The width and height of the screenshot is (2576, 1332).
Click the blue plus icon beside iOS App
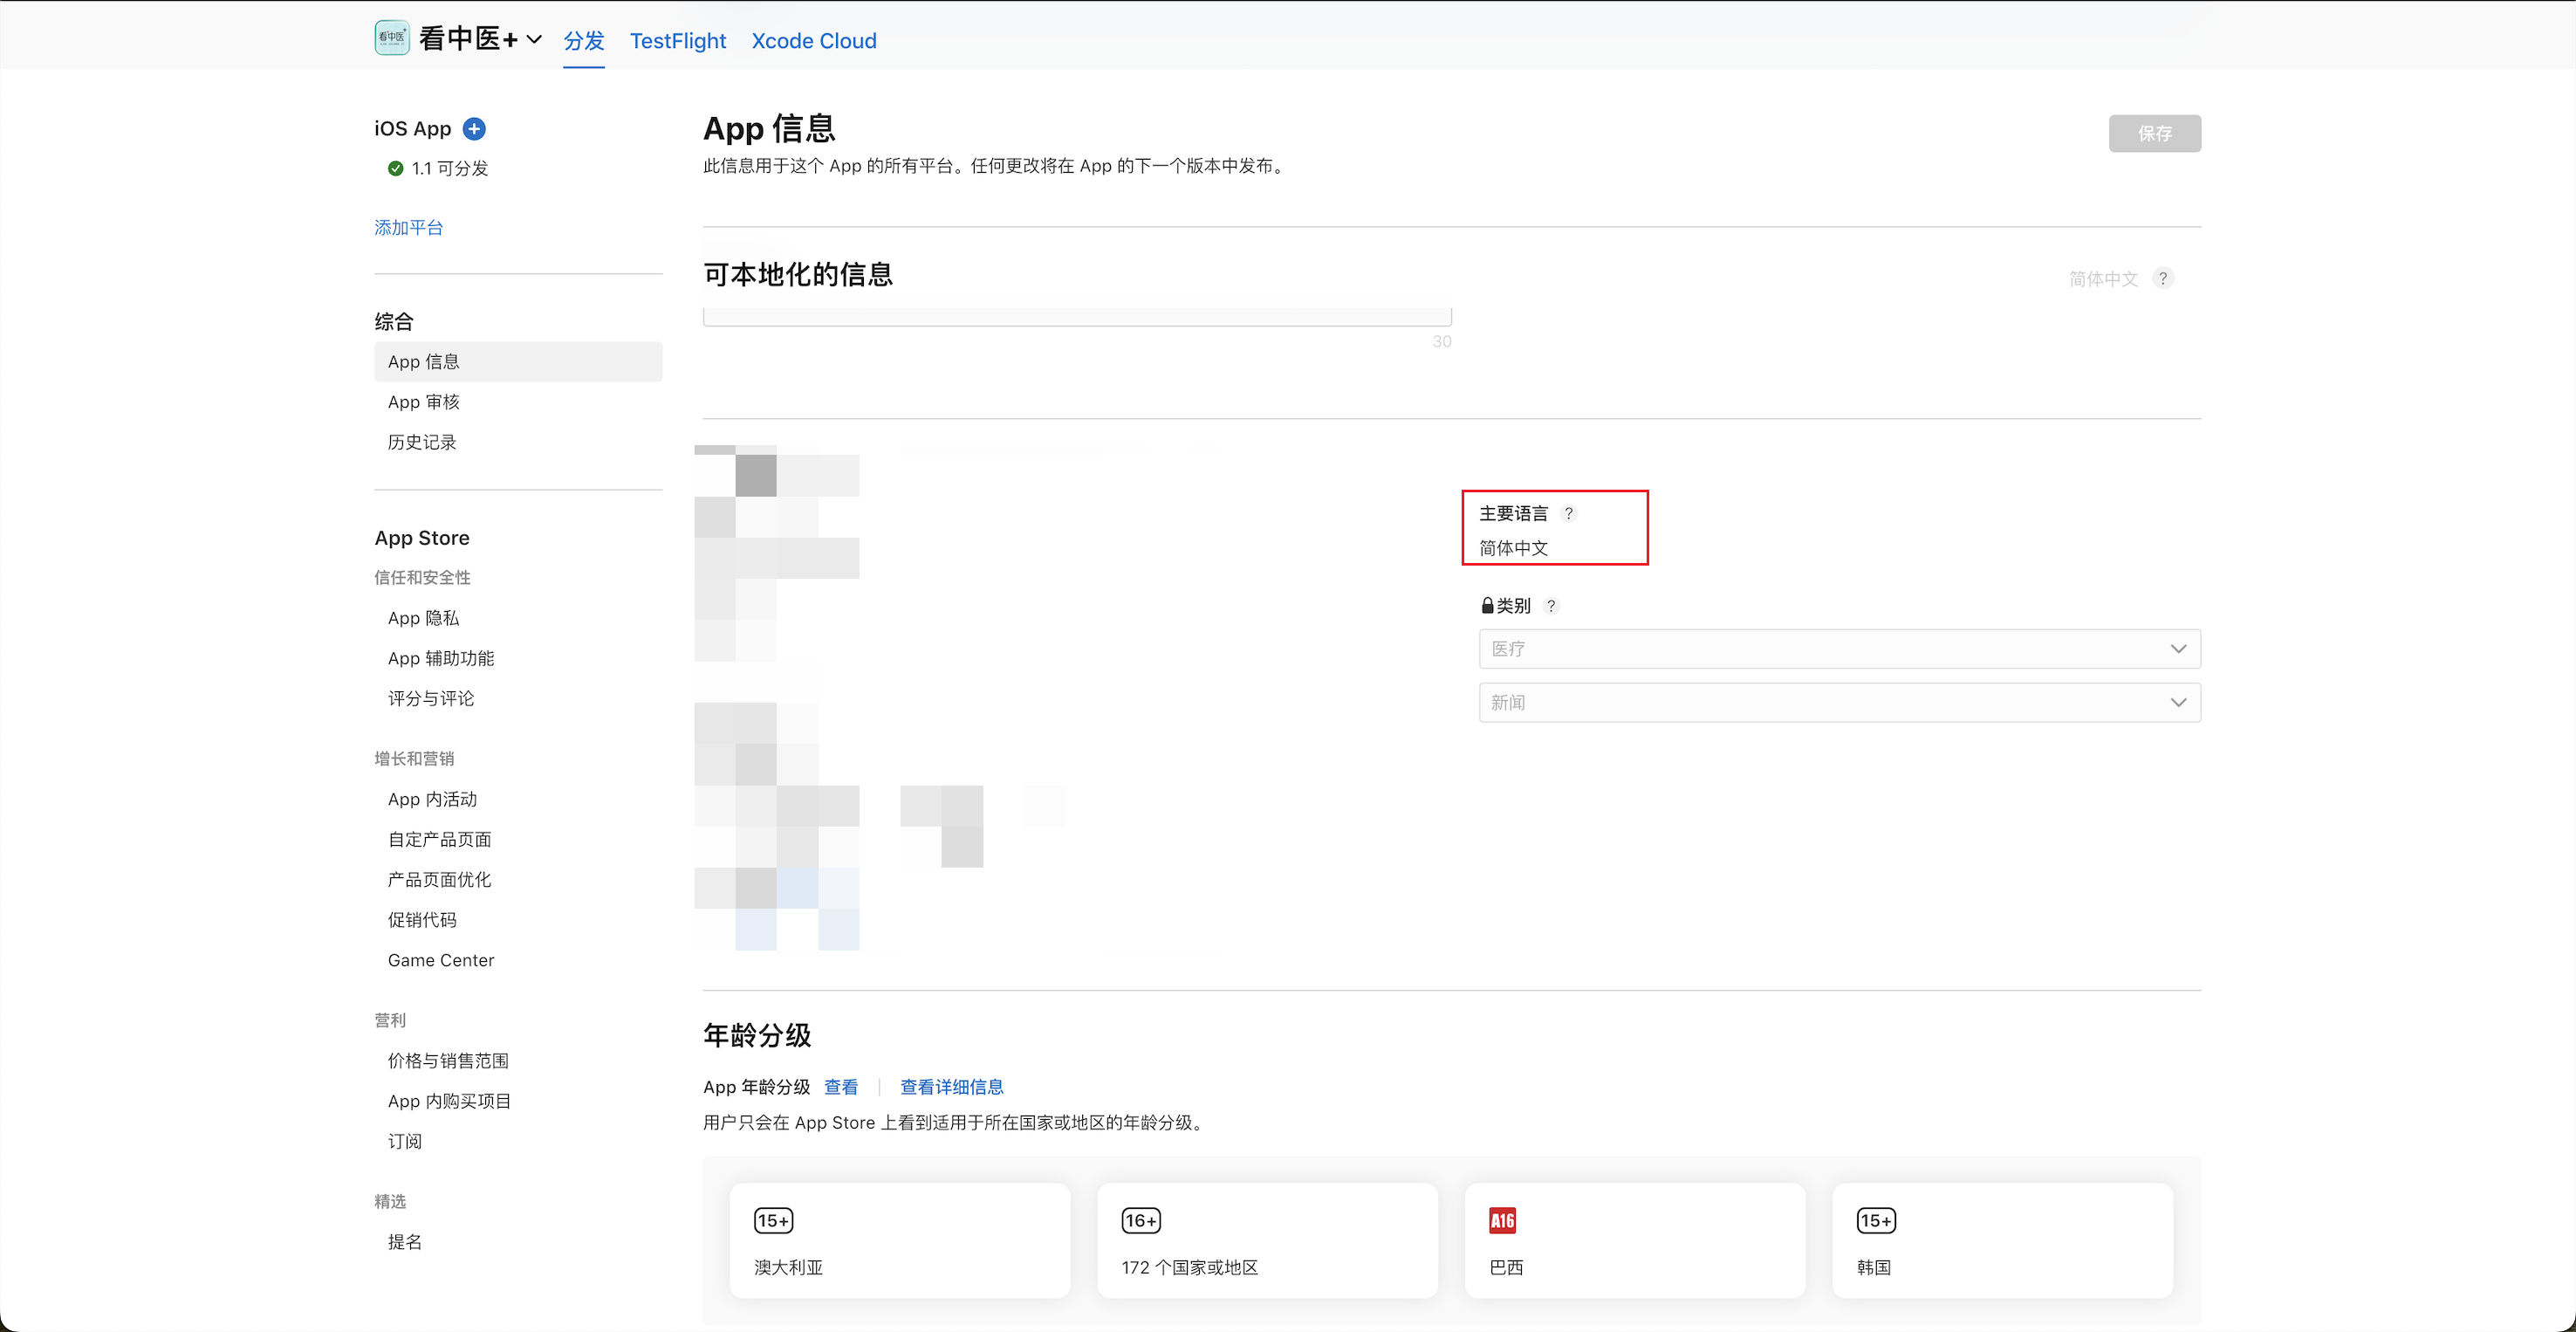coord(474,129)
